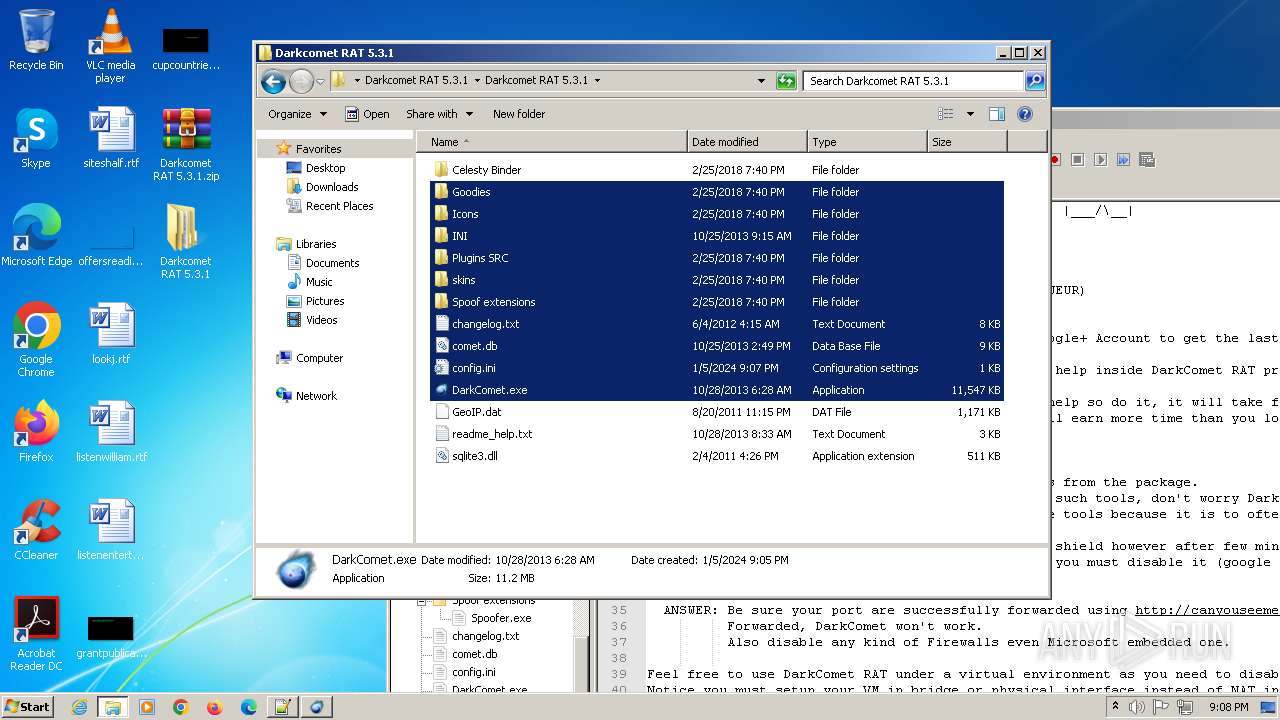
Task: Click the search magnifier icon
Action: click(1035, 81)
